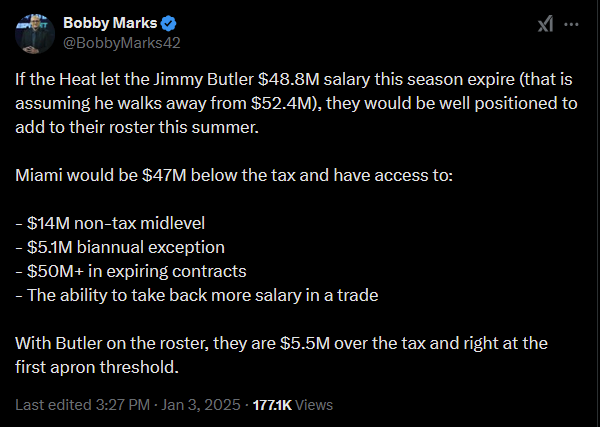
Task: Open the 177.1K view count
Action: (x=272, y=405)
